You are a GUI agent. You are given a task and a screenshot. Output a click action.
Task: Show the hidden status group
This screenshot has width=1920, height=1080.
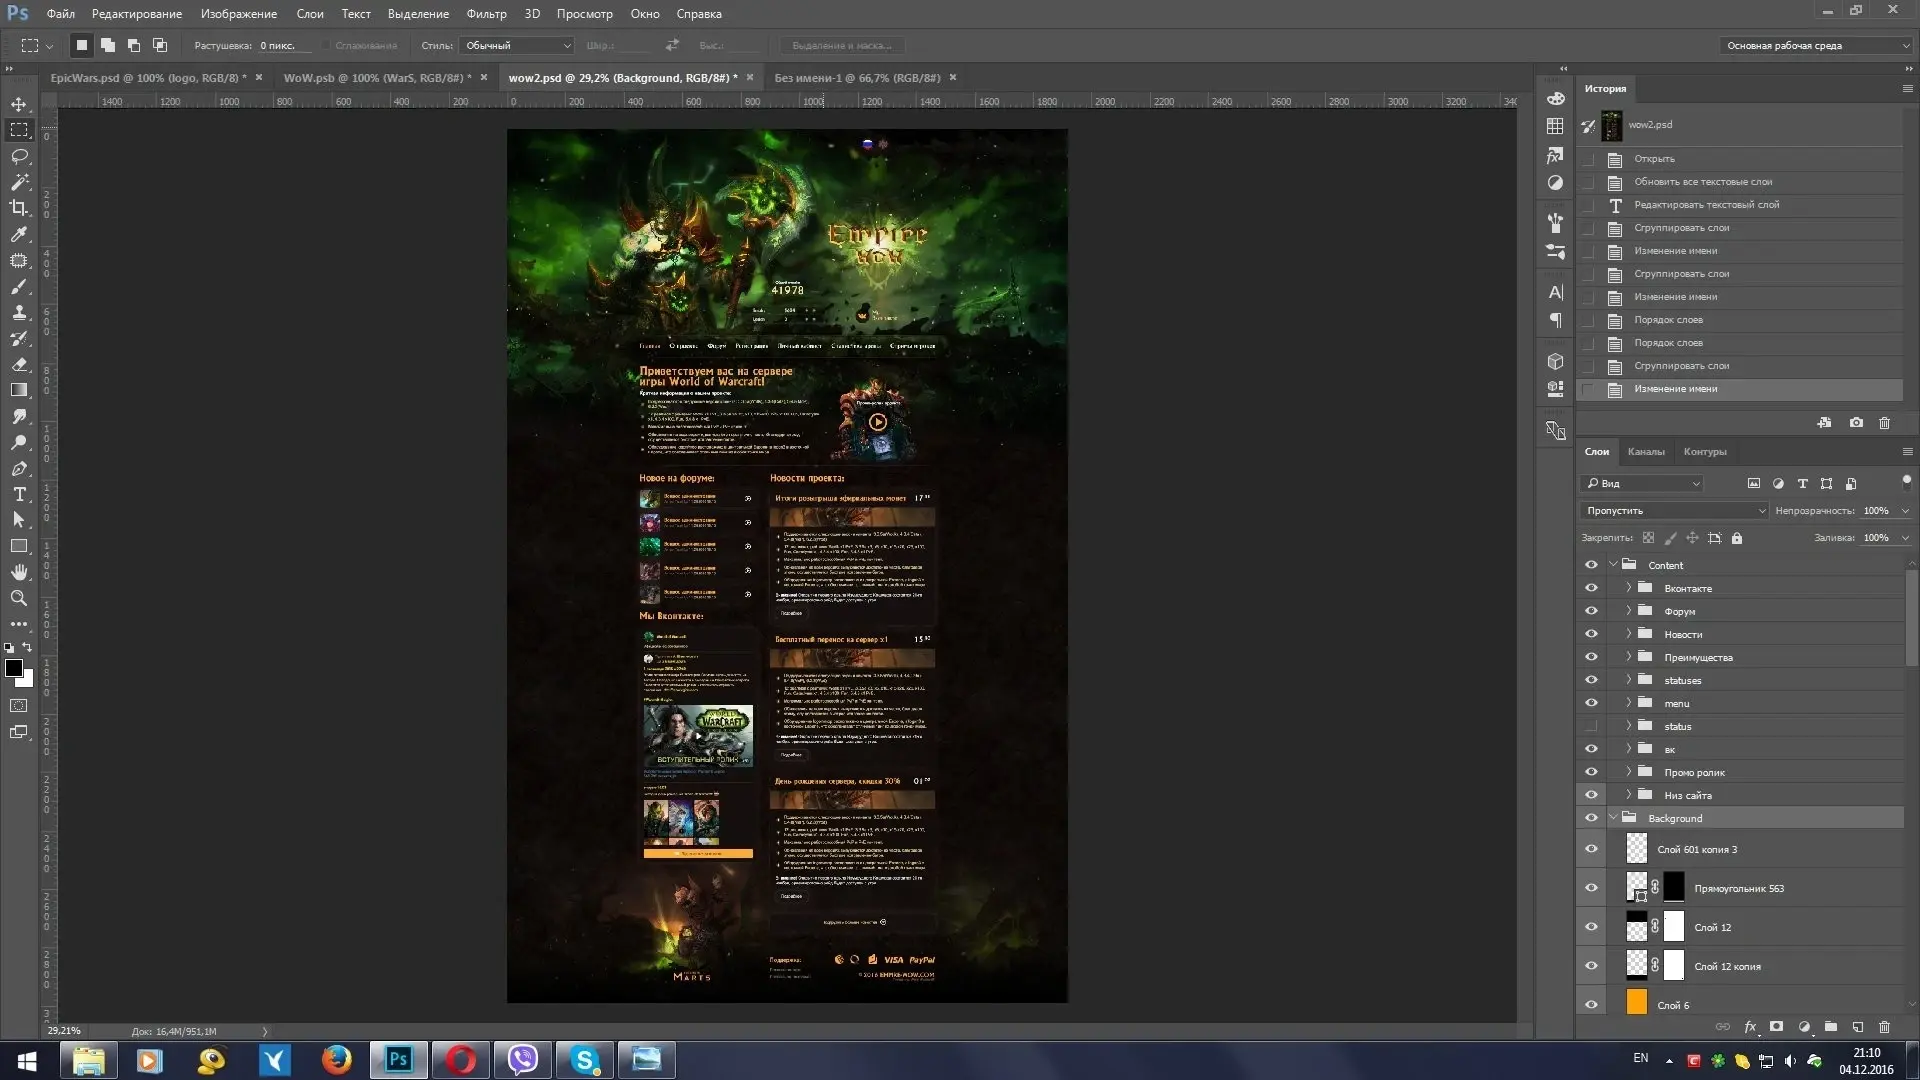pos(1591,726)
